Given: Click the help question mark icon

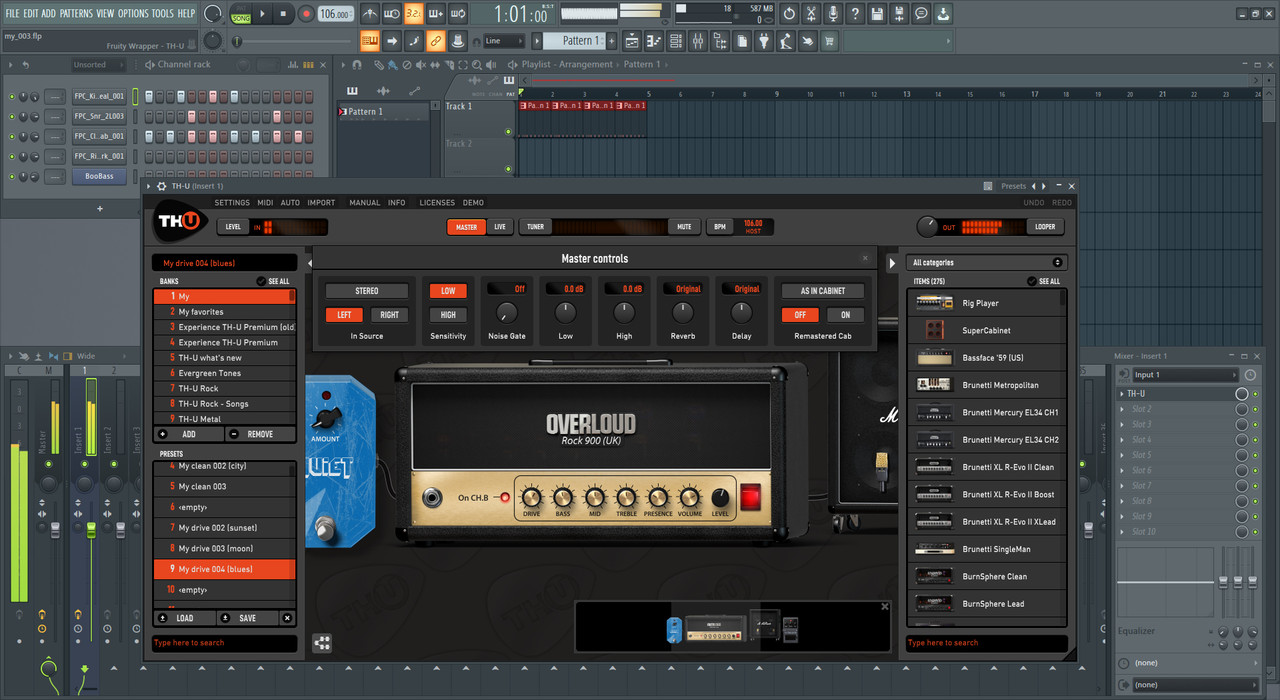Looking at the screenshot, I should 855,14.
